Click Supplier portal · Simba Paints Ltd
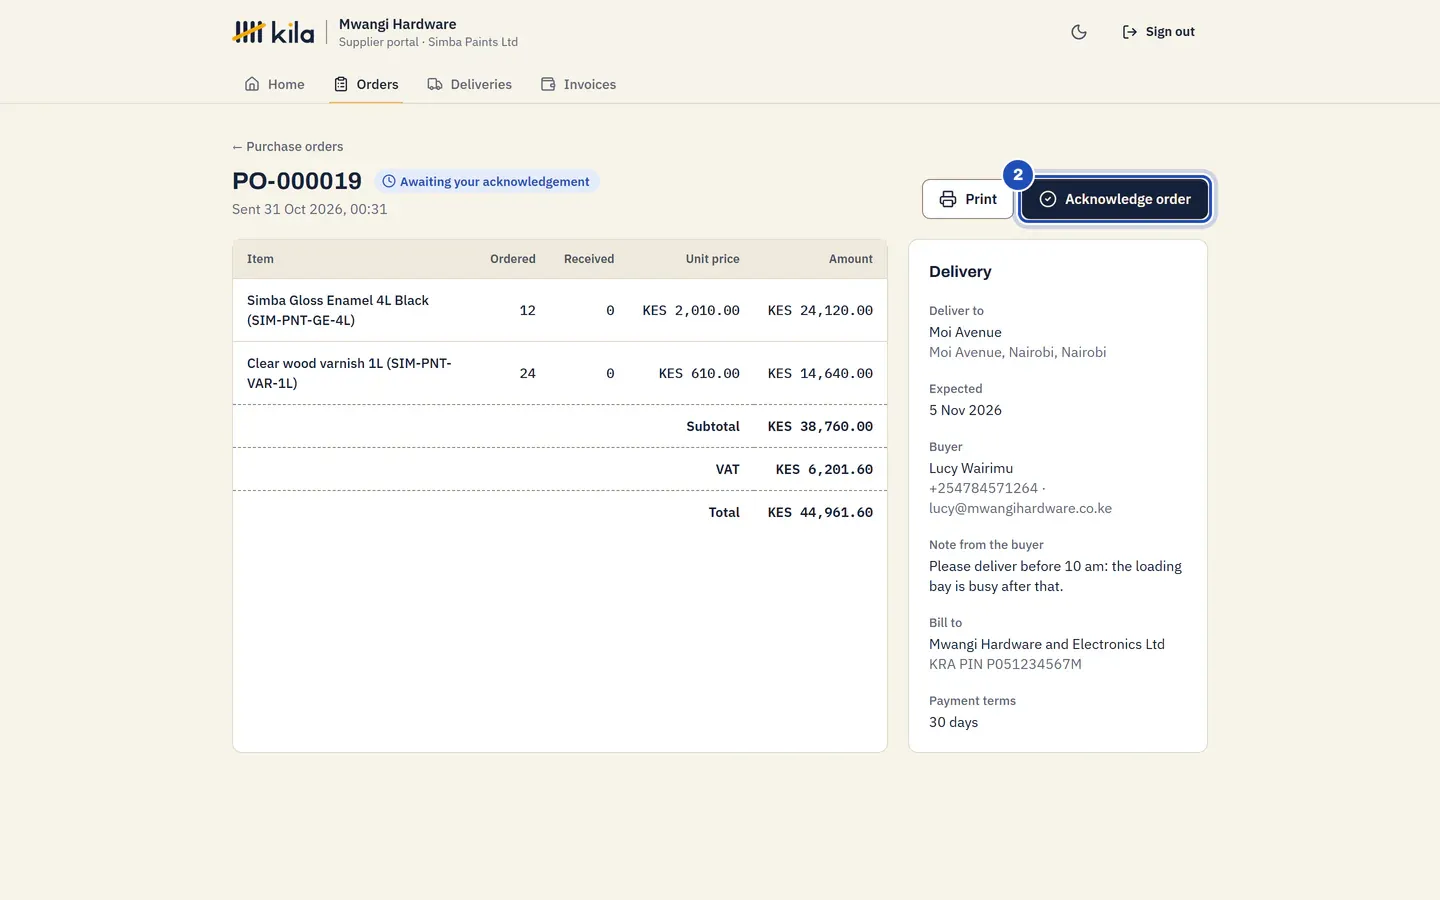Screen dimensions: 1440x900 (x=428, y=42)
